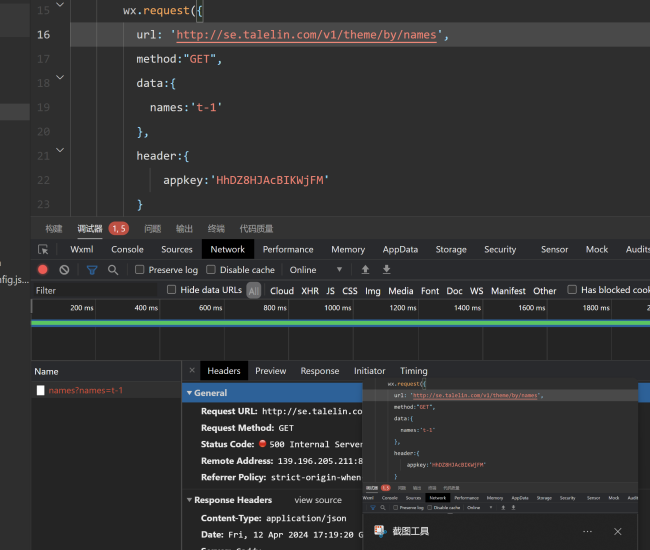Open the Response tab of the request

click(319, 371)
